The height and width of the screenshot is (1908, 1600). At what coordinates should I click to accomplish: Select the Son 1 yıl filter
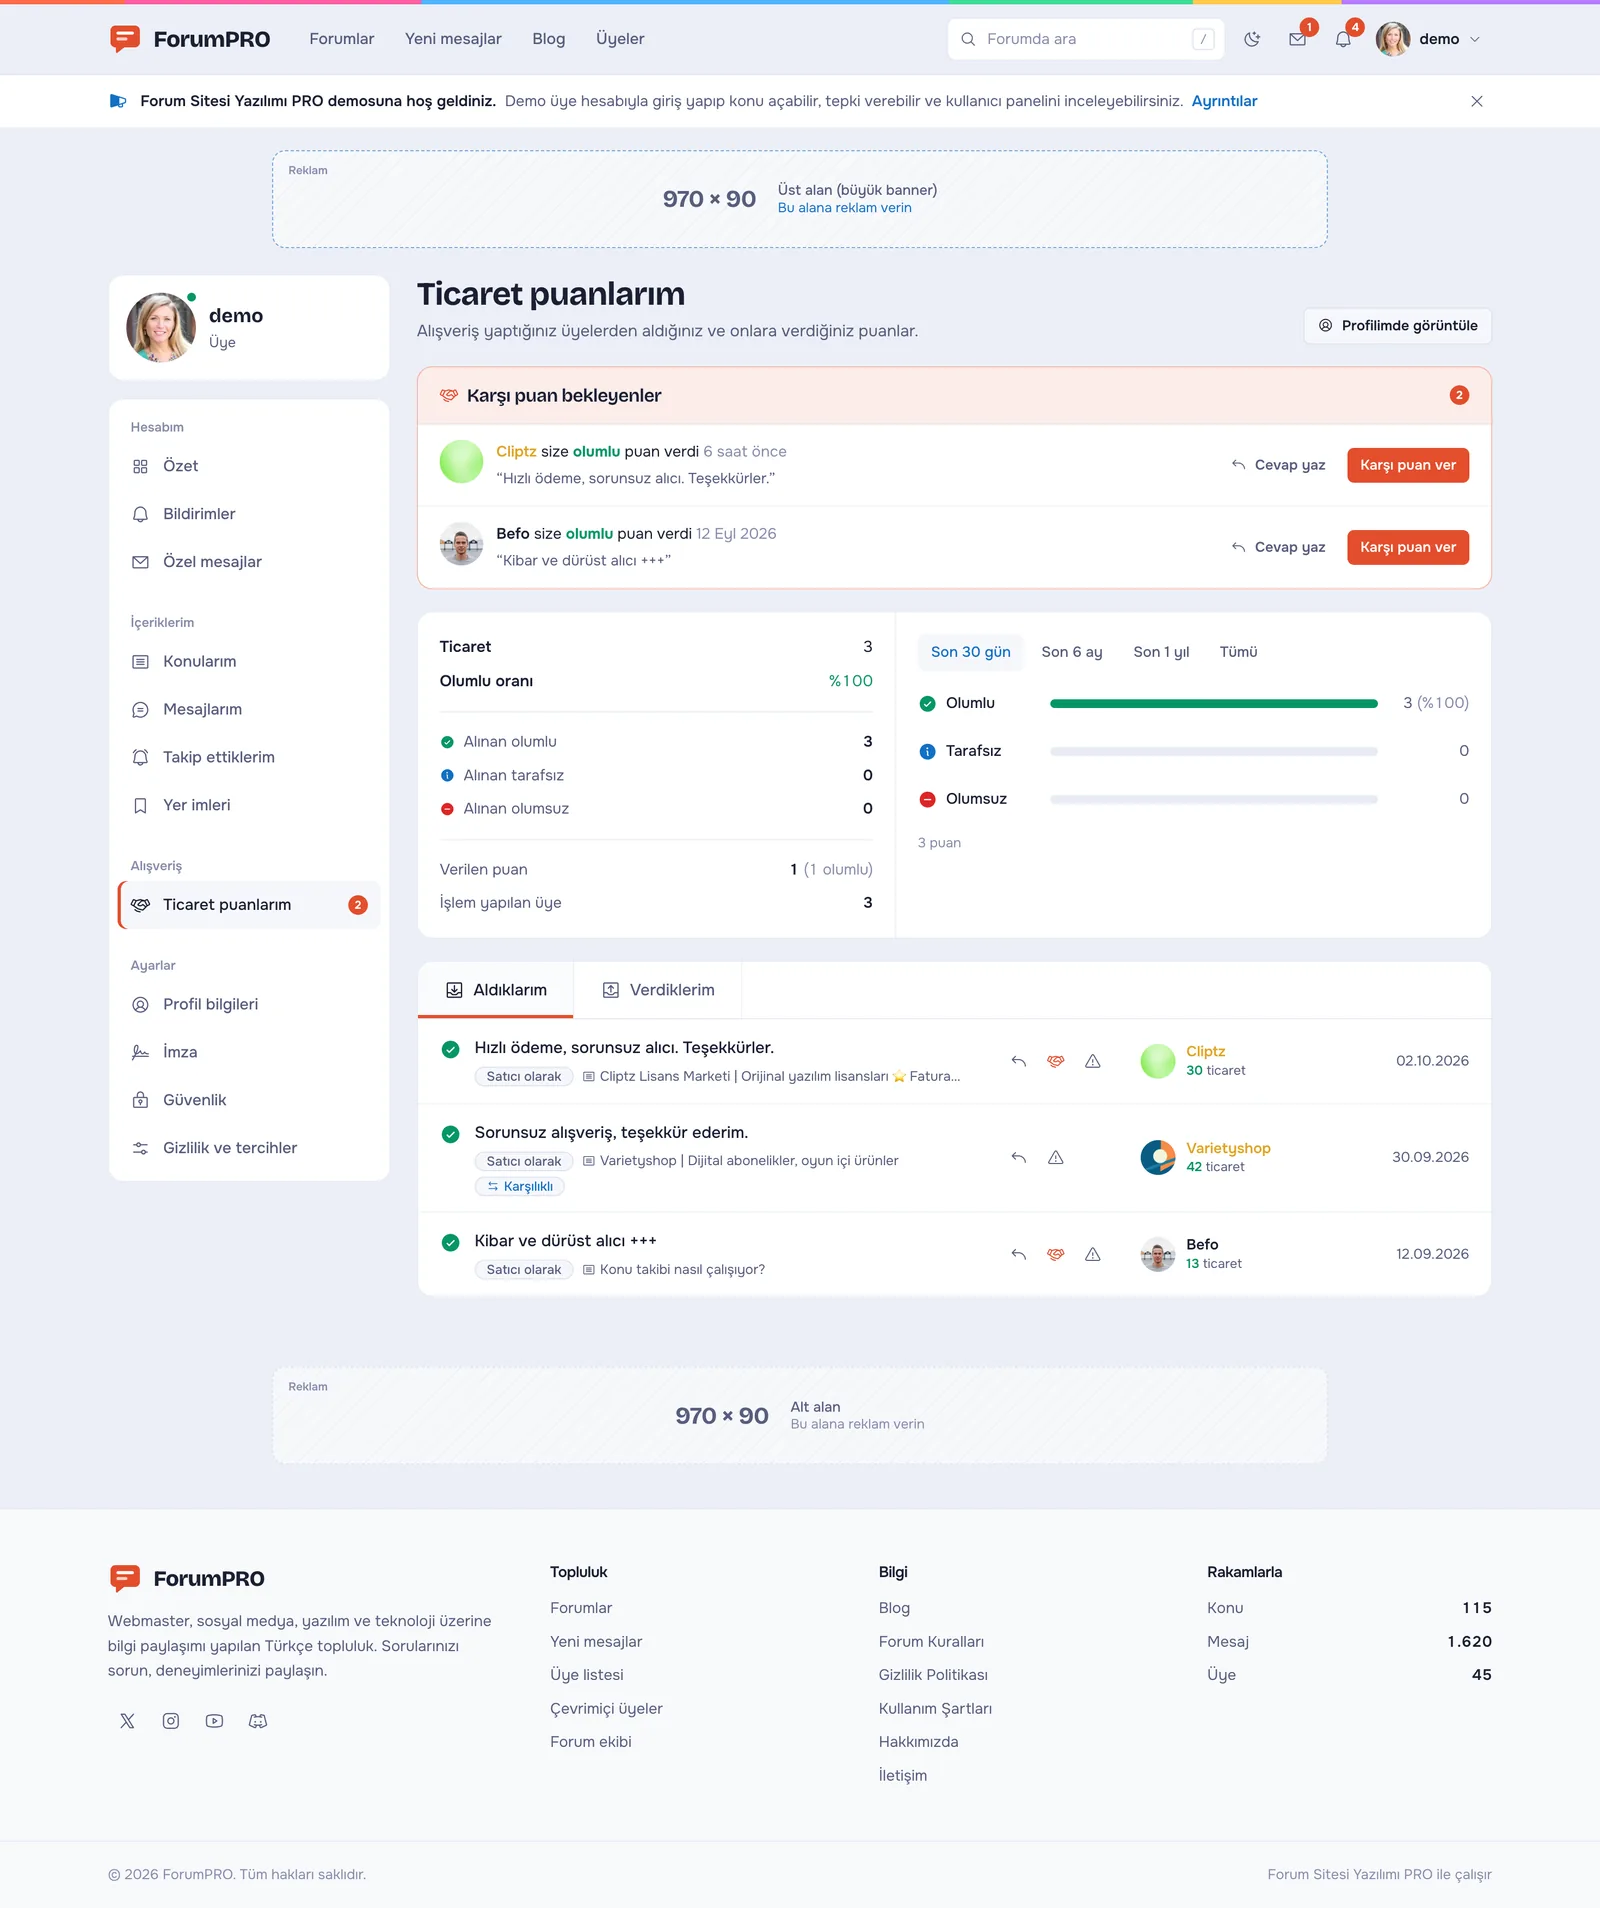(1161, 652)
